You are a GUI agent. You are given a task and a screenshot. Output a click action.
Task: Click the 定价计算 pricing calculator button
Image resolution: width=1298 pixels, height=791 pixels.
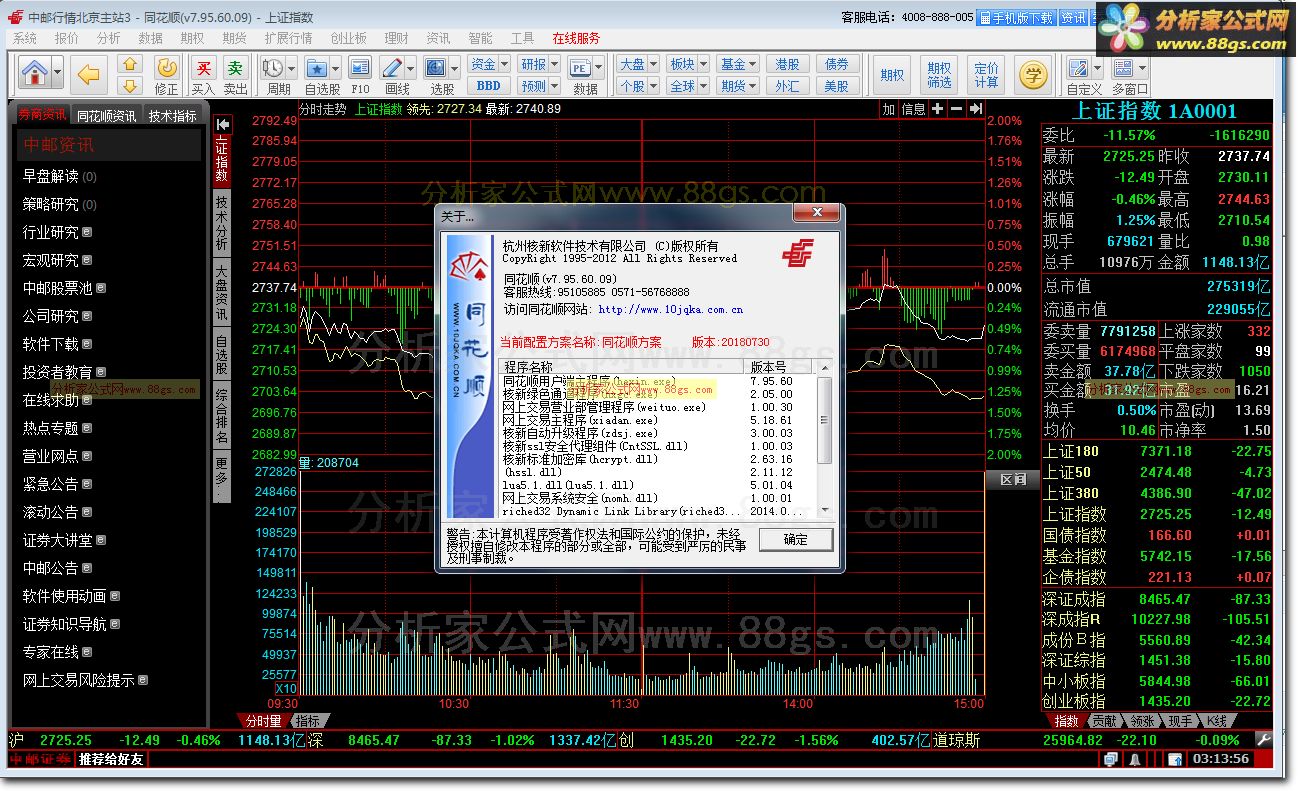[x=986, y=75]
